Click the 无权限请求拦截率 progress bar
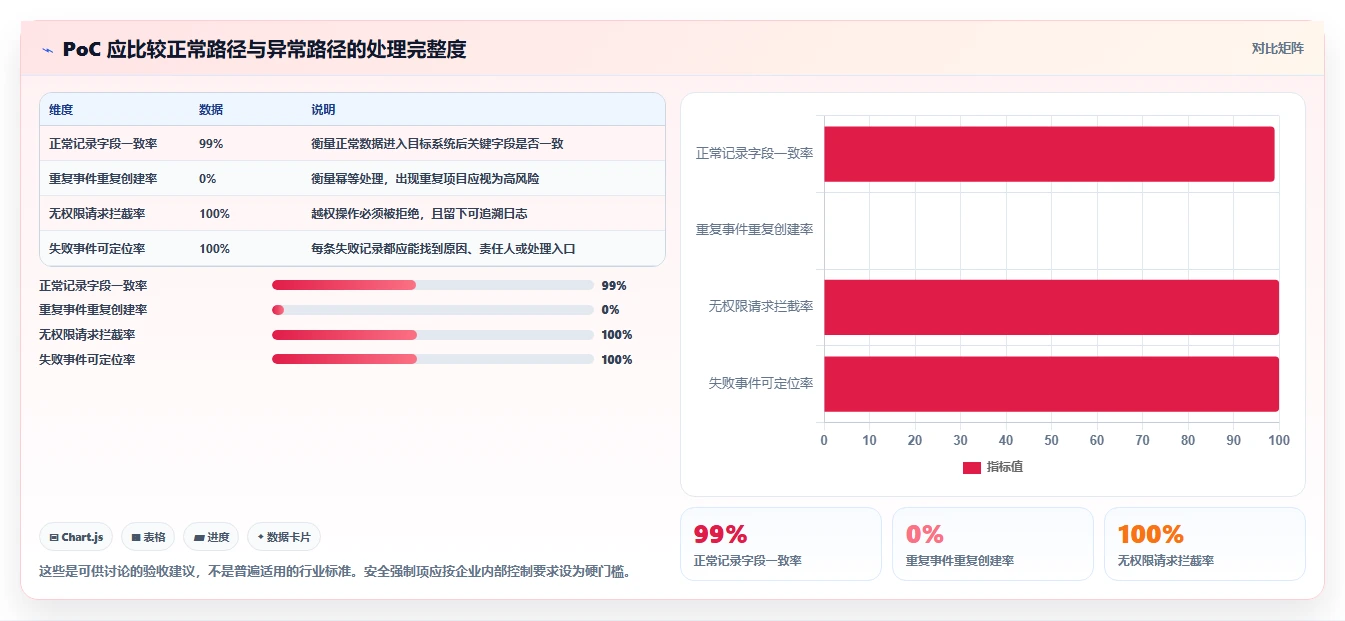The width and height of the screenshot is (1345, 621). pos(433,335)
